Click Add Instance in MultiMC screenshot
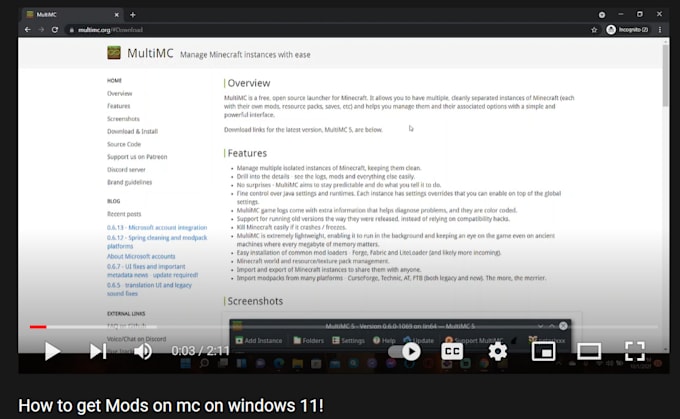The image size is (680, 419). pyautogui.click(x=259, y=340)
